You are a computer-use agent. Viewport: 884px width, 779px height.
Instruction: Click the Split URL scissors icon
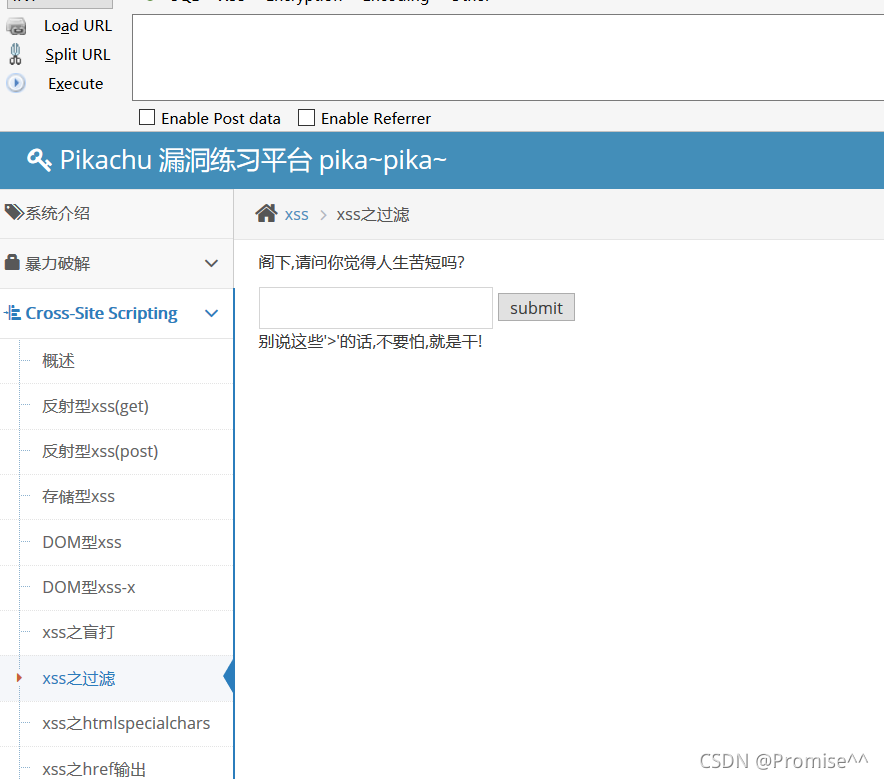tap(16, 55)
